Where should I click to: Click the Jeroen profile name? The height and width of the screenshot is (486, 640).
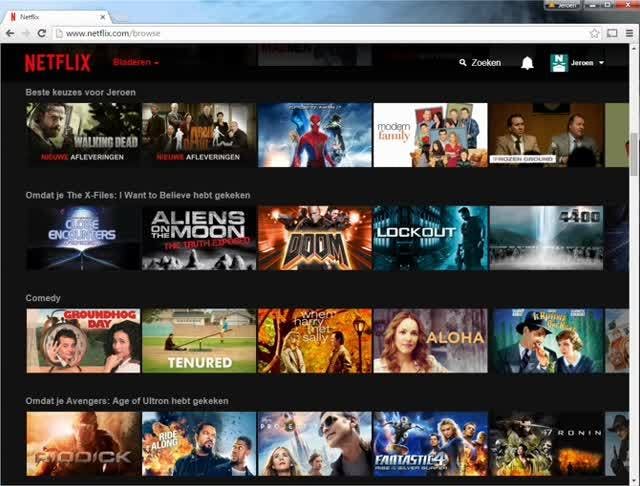click(582, 63)
